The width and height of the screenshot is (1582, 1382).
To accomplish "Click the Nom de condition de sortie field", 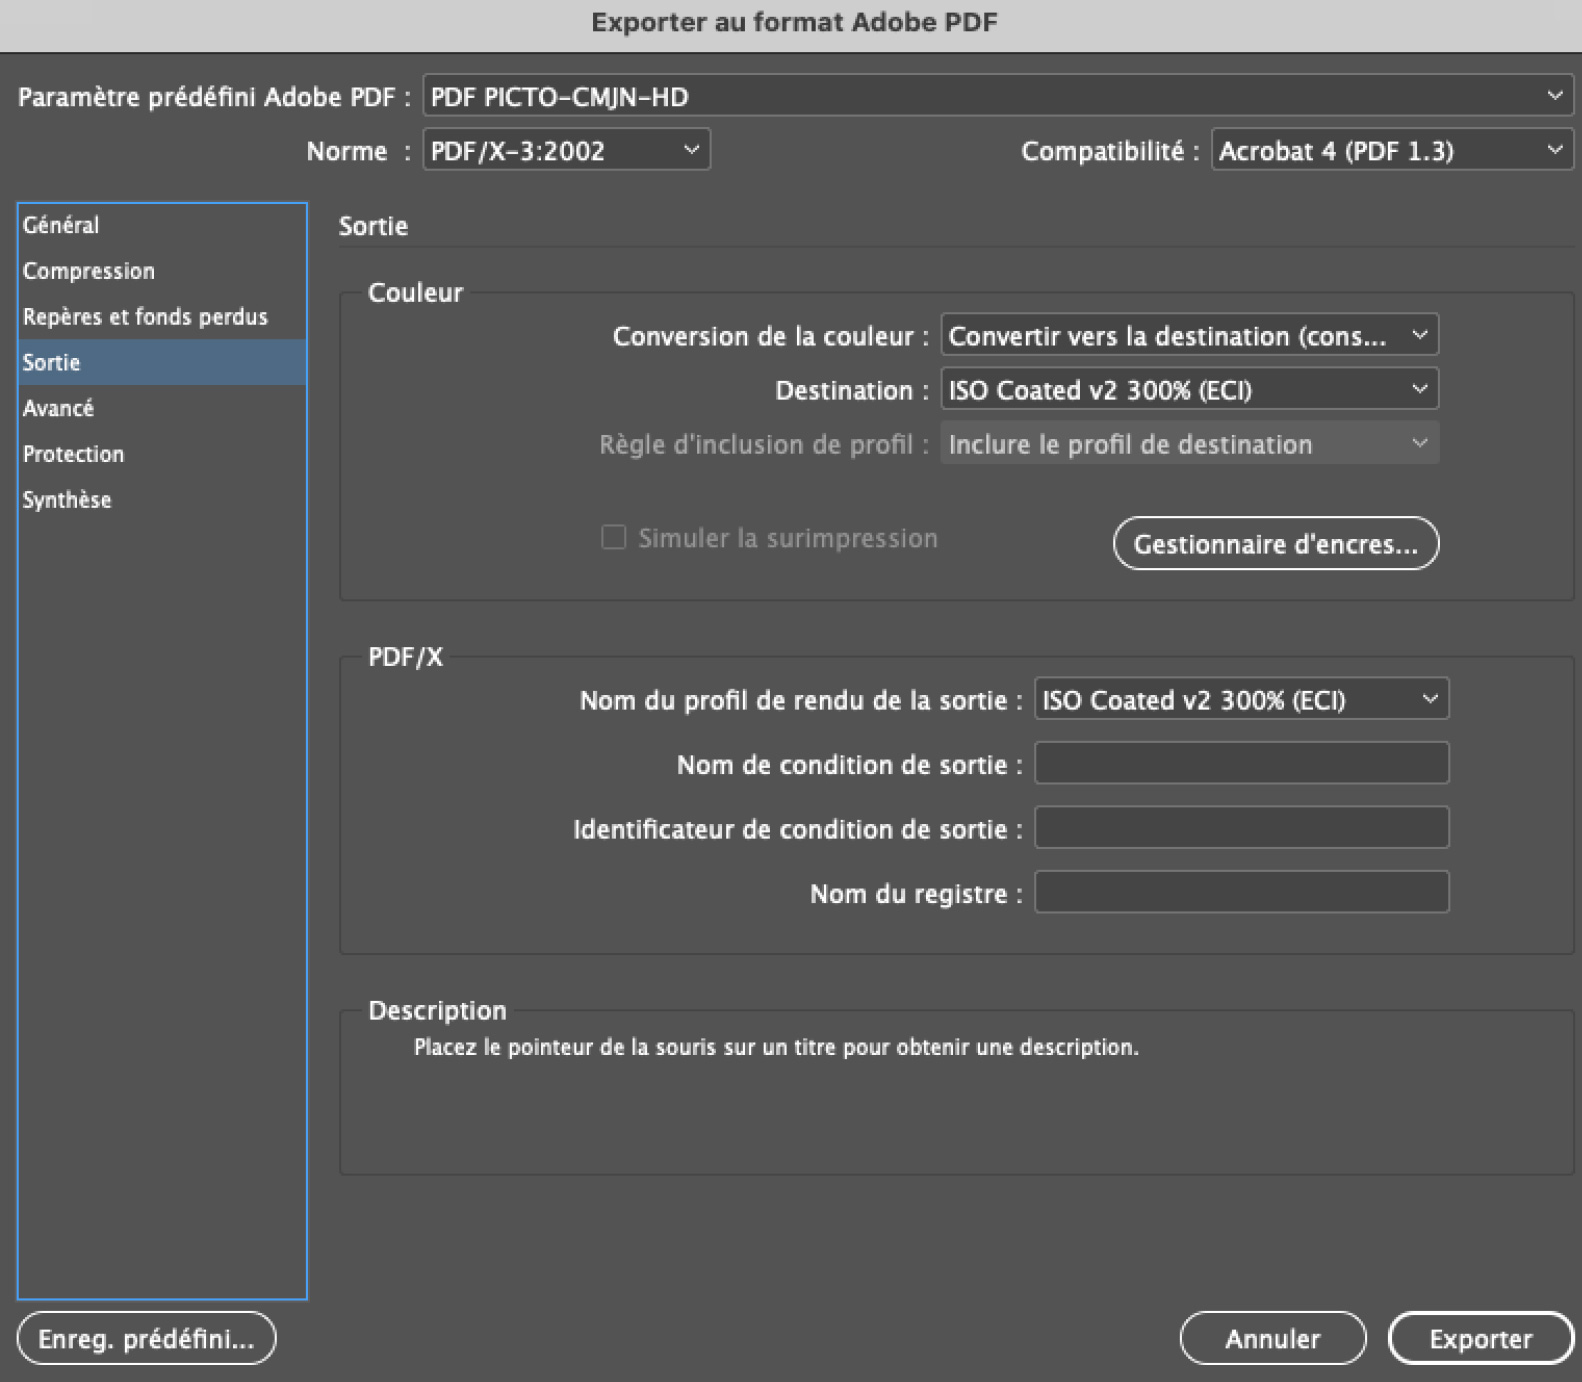I will (x=1241, y=764).
